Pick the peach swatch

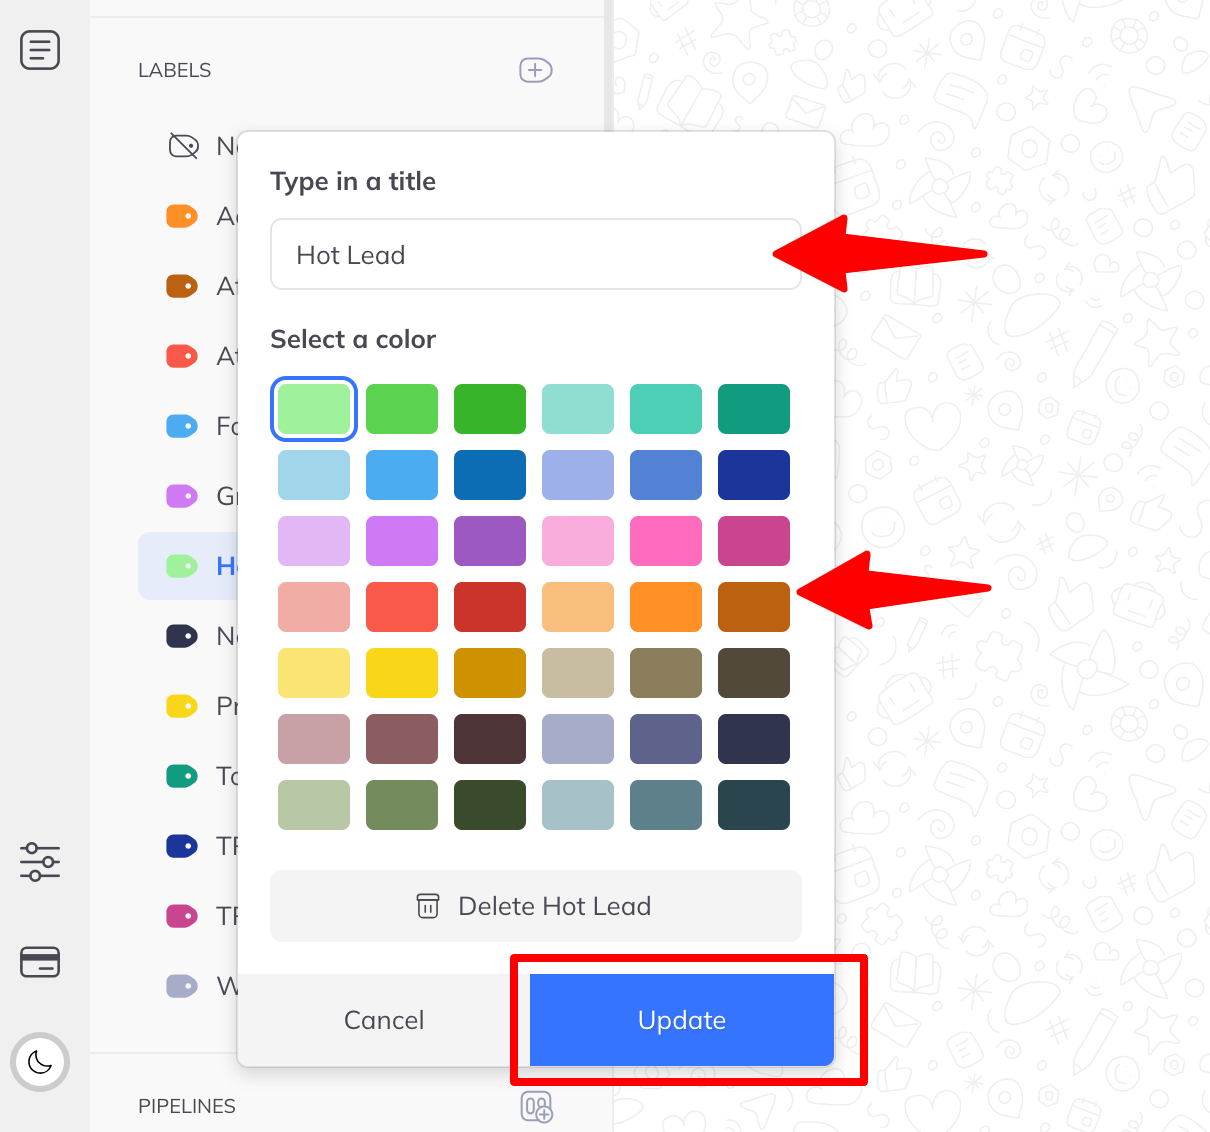(578, 607)
